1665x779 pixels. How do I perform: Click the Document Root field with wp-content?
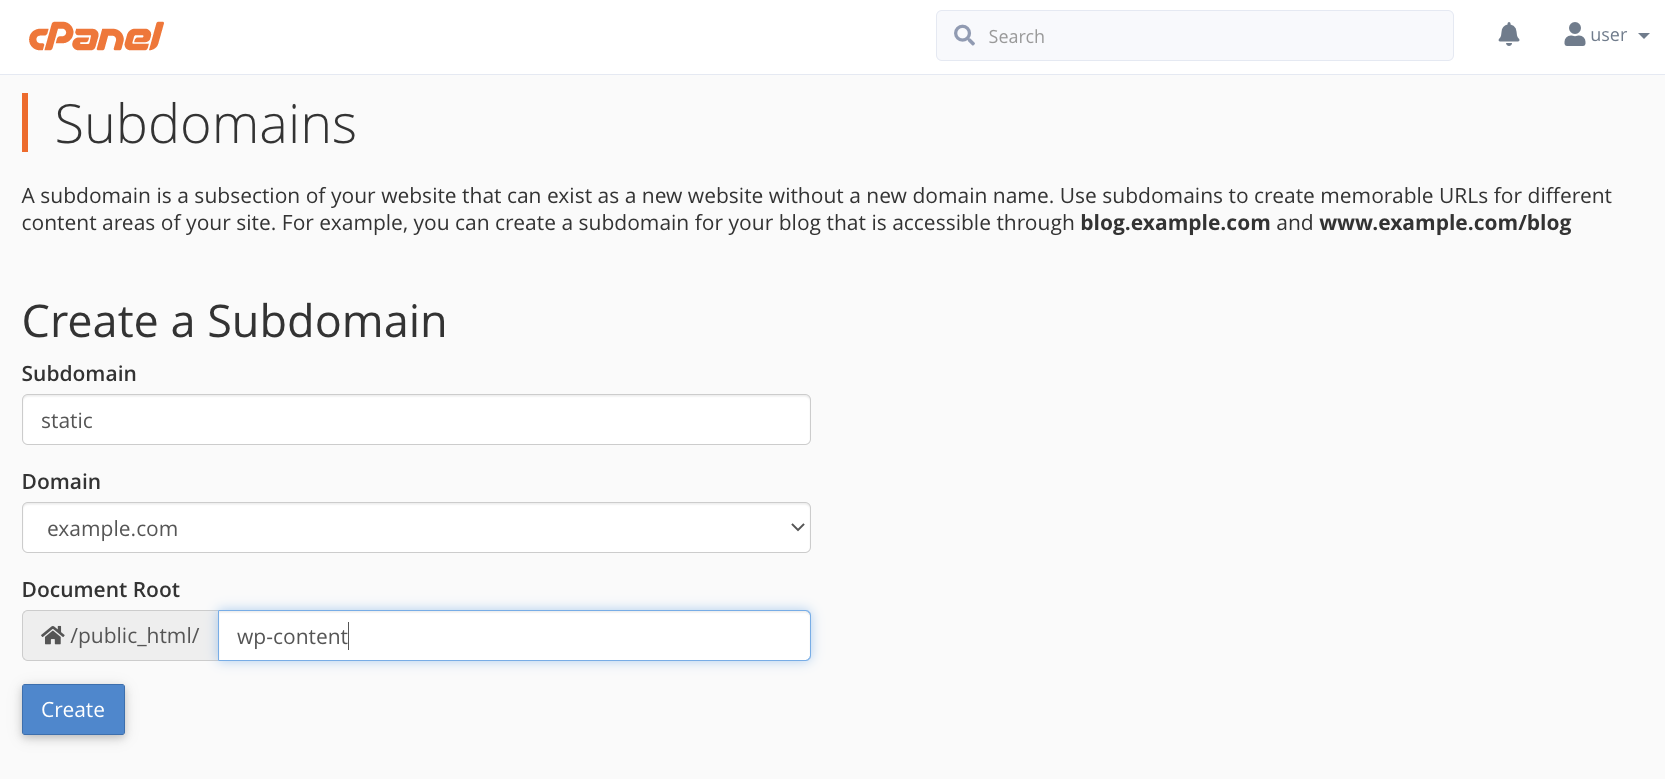tap(514, 636)
